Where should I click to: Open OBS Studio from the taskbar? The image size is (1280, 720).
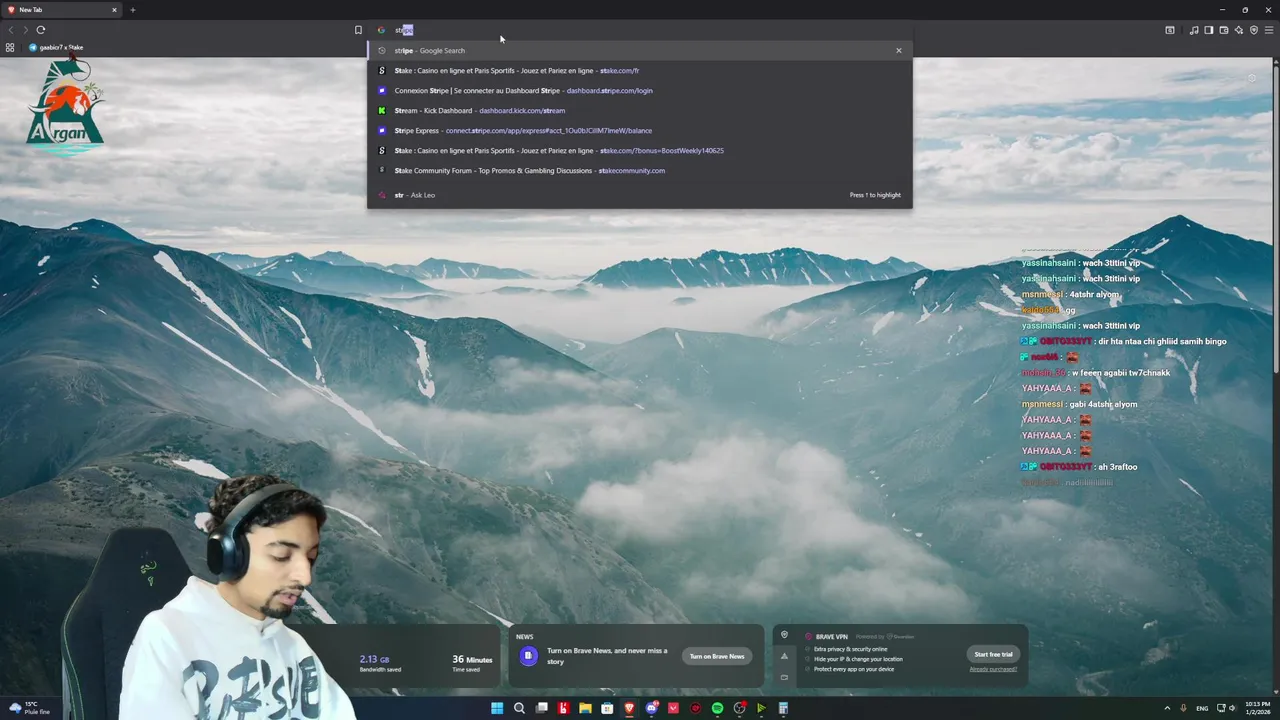click(x=739, y=708)
